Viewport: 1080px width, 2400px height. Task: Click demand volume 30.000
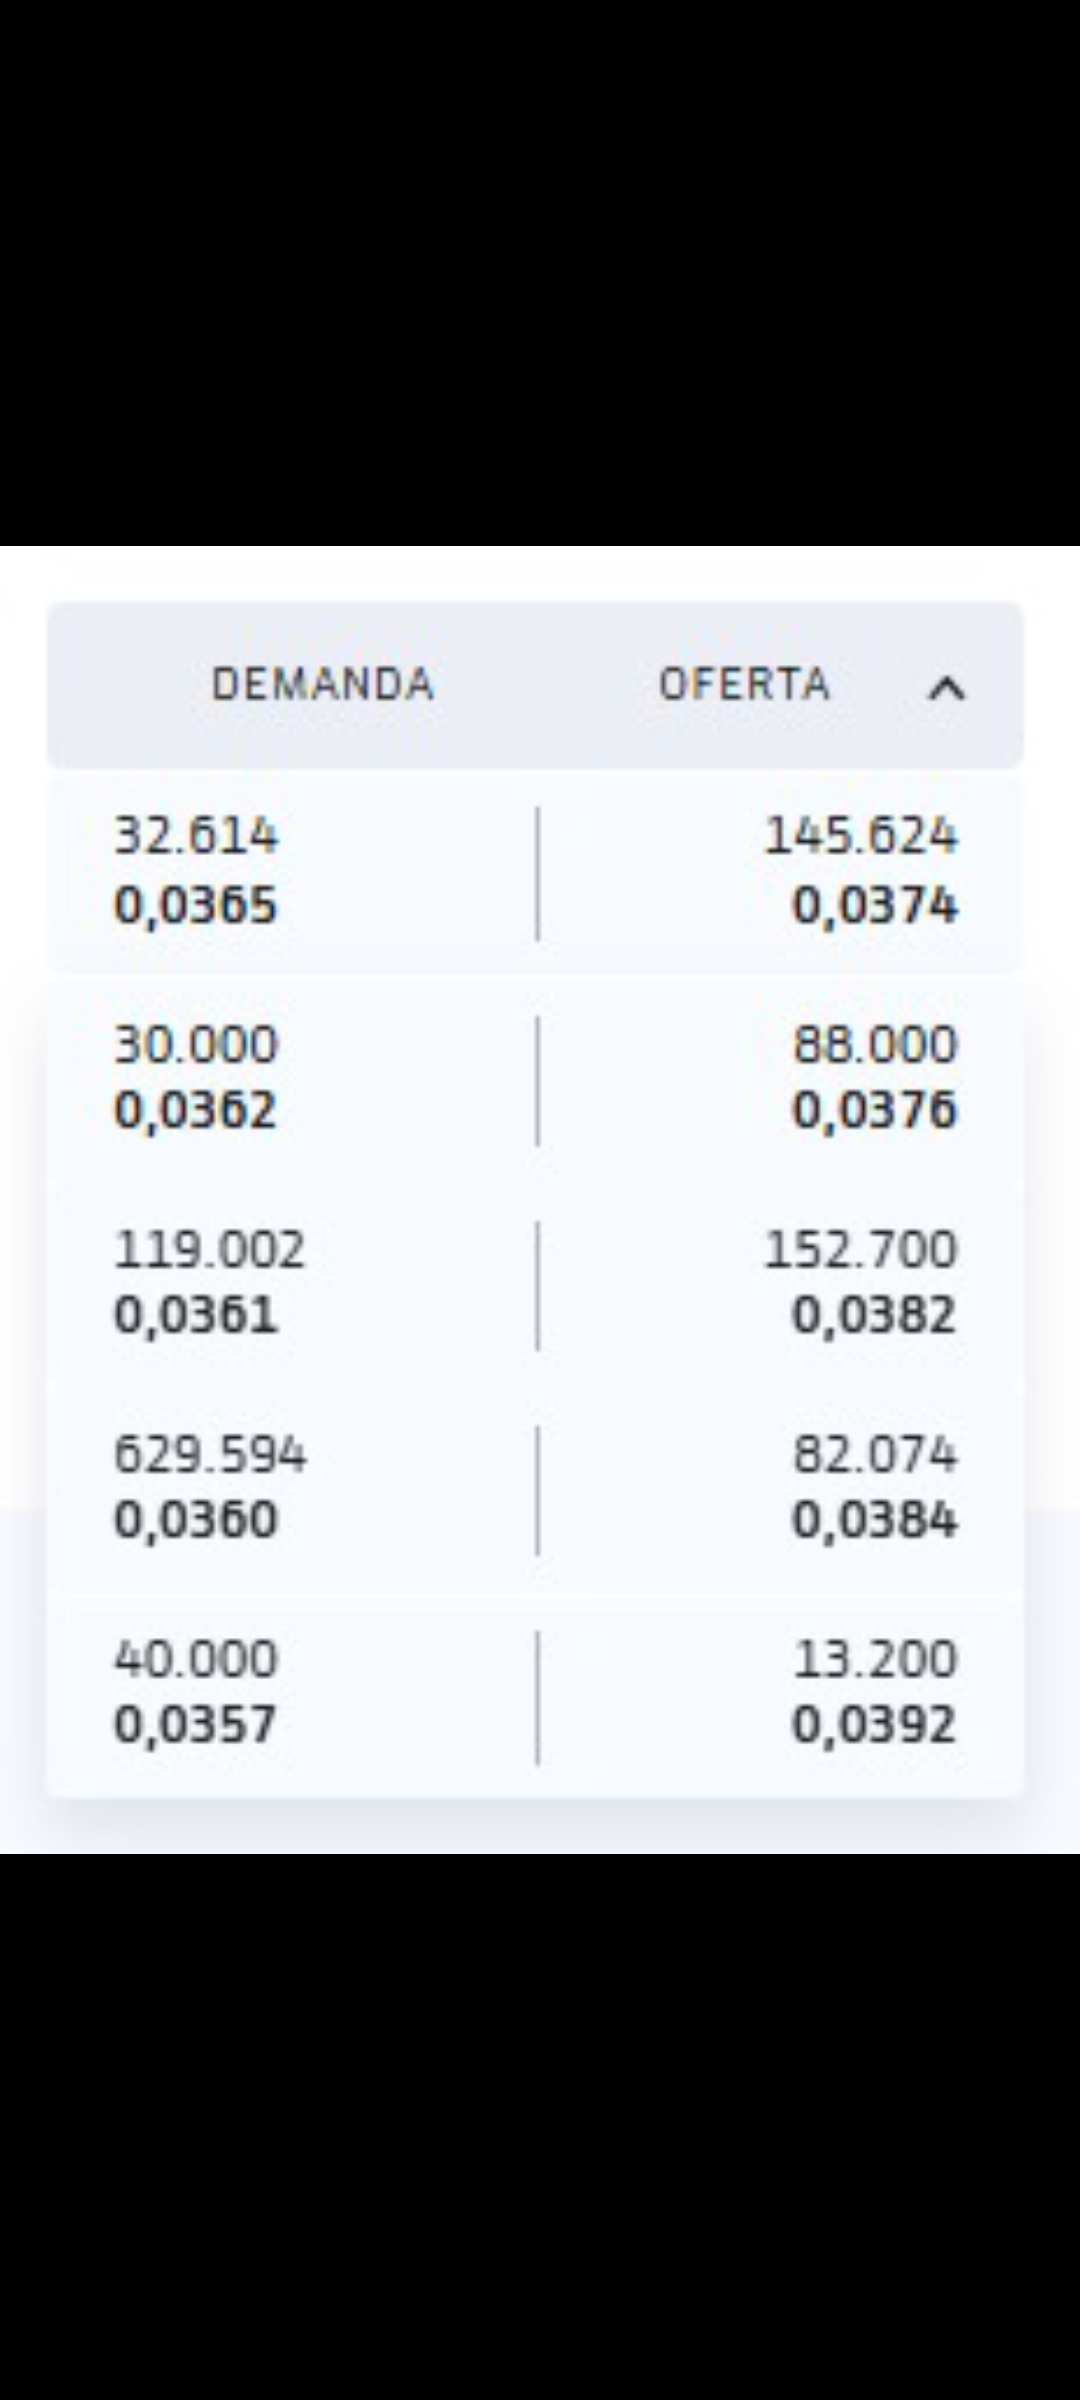point(196,1045)
